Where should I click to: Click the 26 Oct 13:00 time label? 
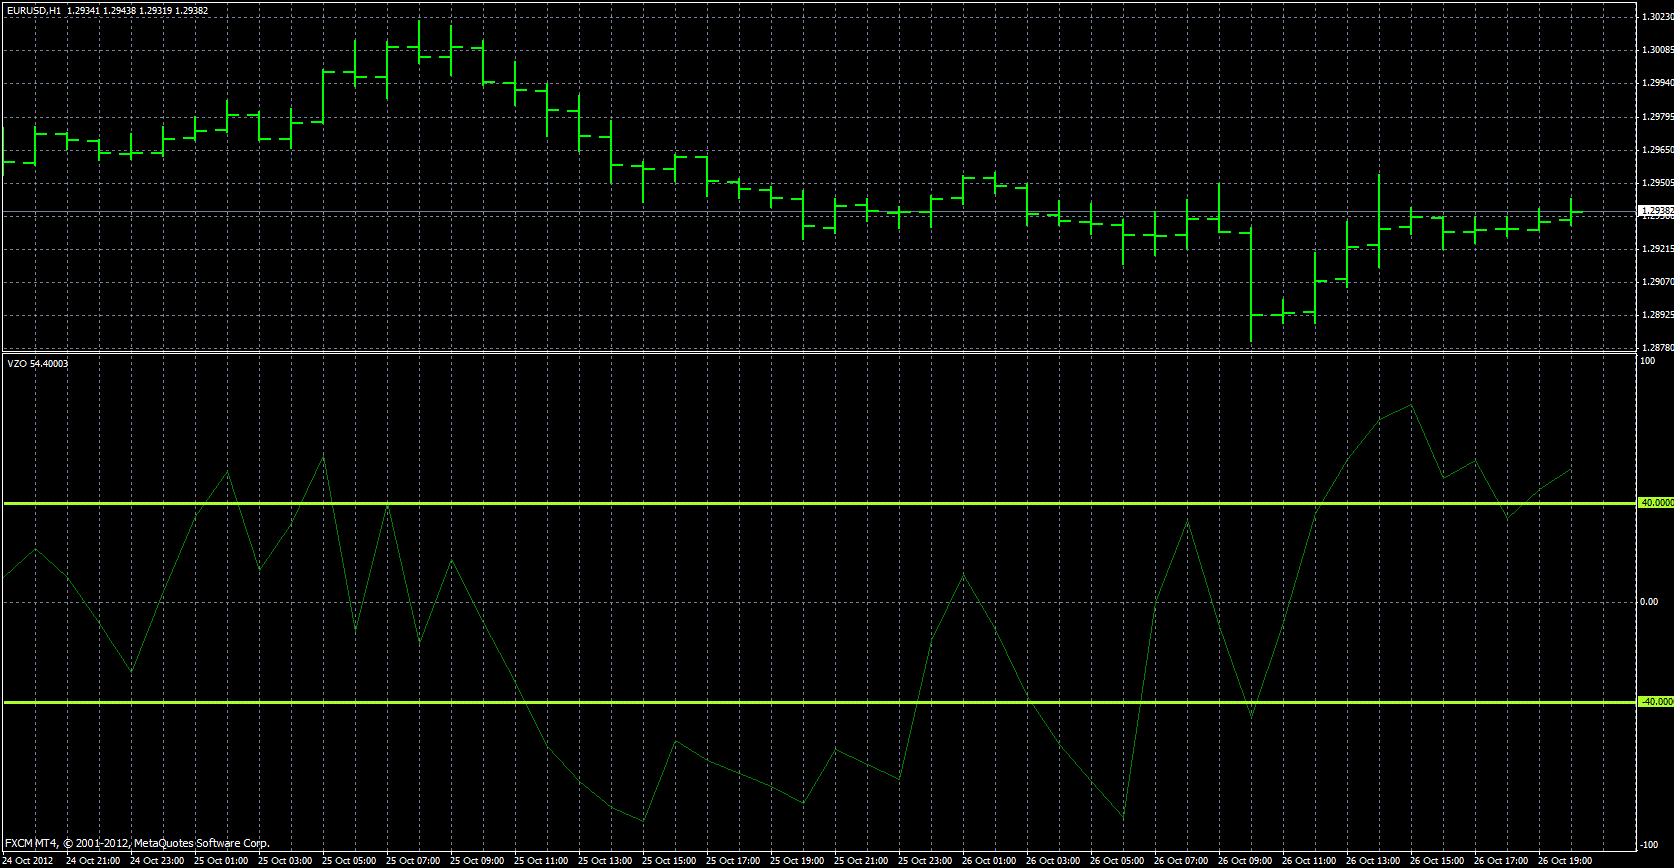1373,861
